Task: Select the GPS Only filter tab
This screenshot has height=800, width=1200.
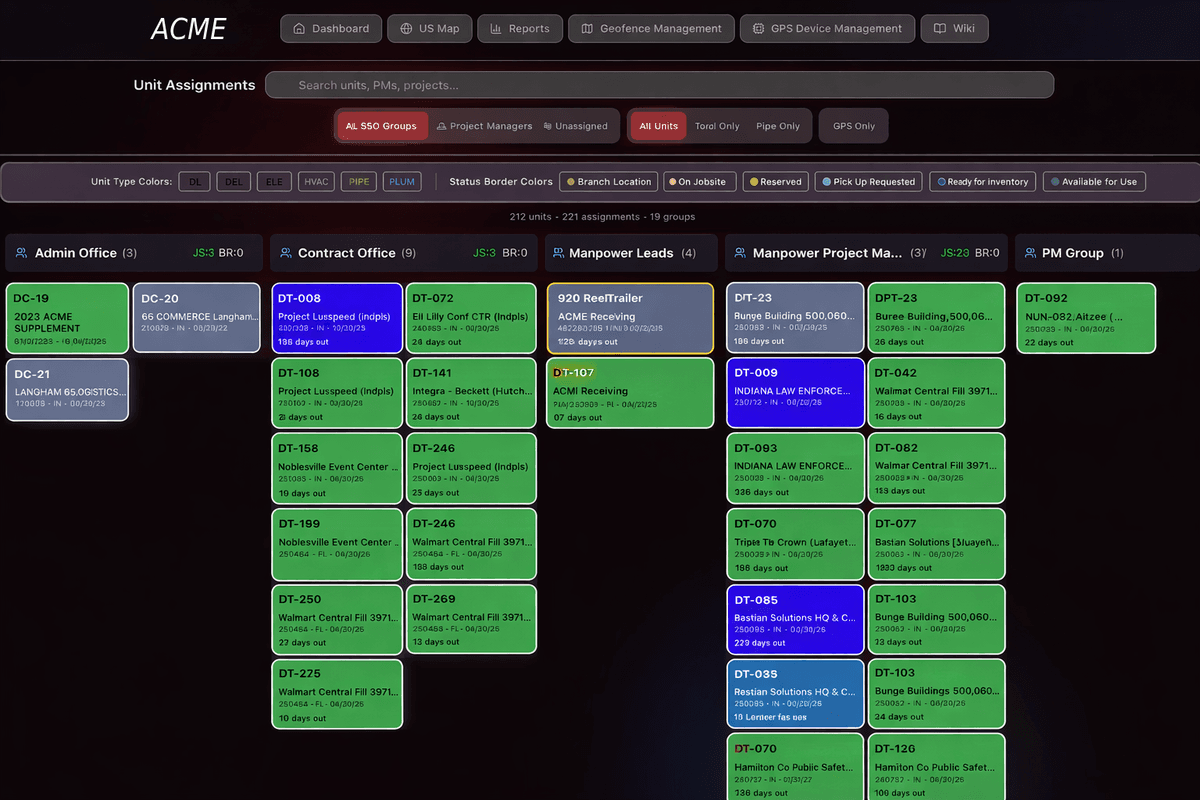Action: coord(853,125)
